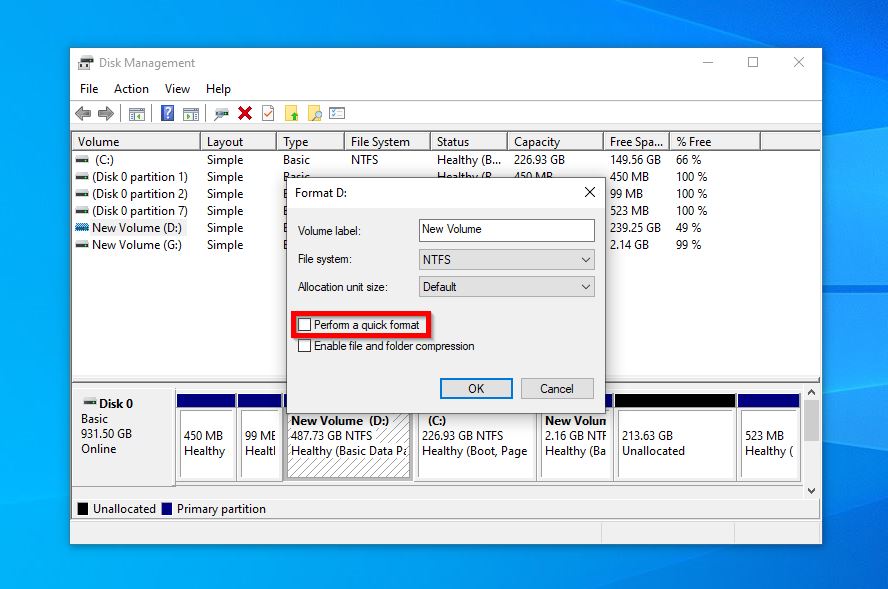This screenshot has height=589, width=888.
Task: Click drive icon beside New Volume (D:)
Action: (x=82, y=228)
